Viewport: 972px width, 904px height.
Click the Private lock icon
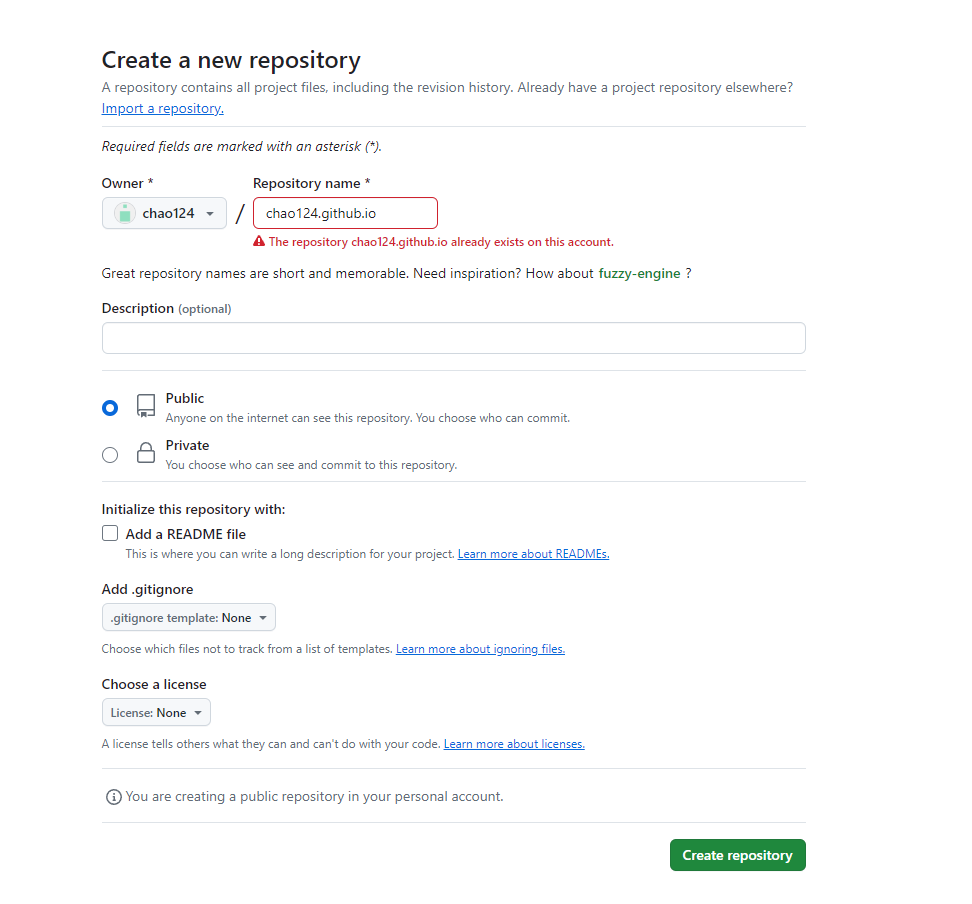[x=146, y=453]
